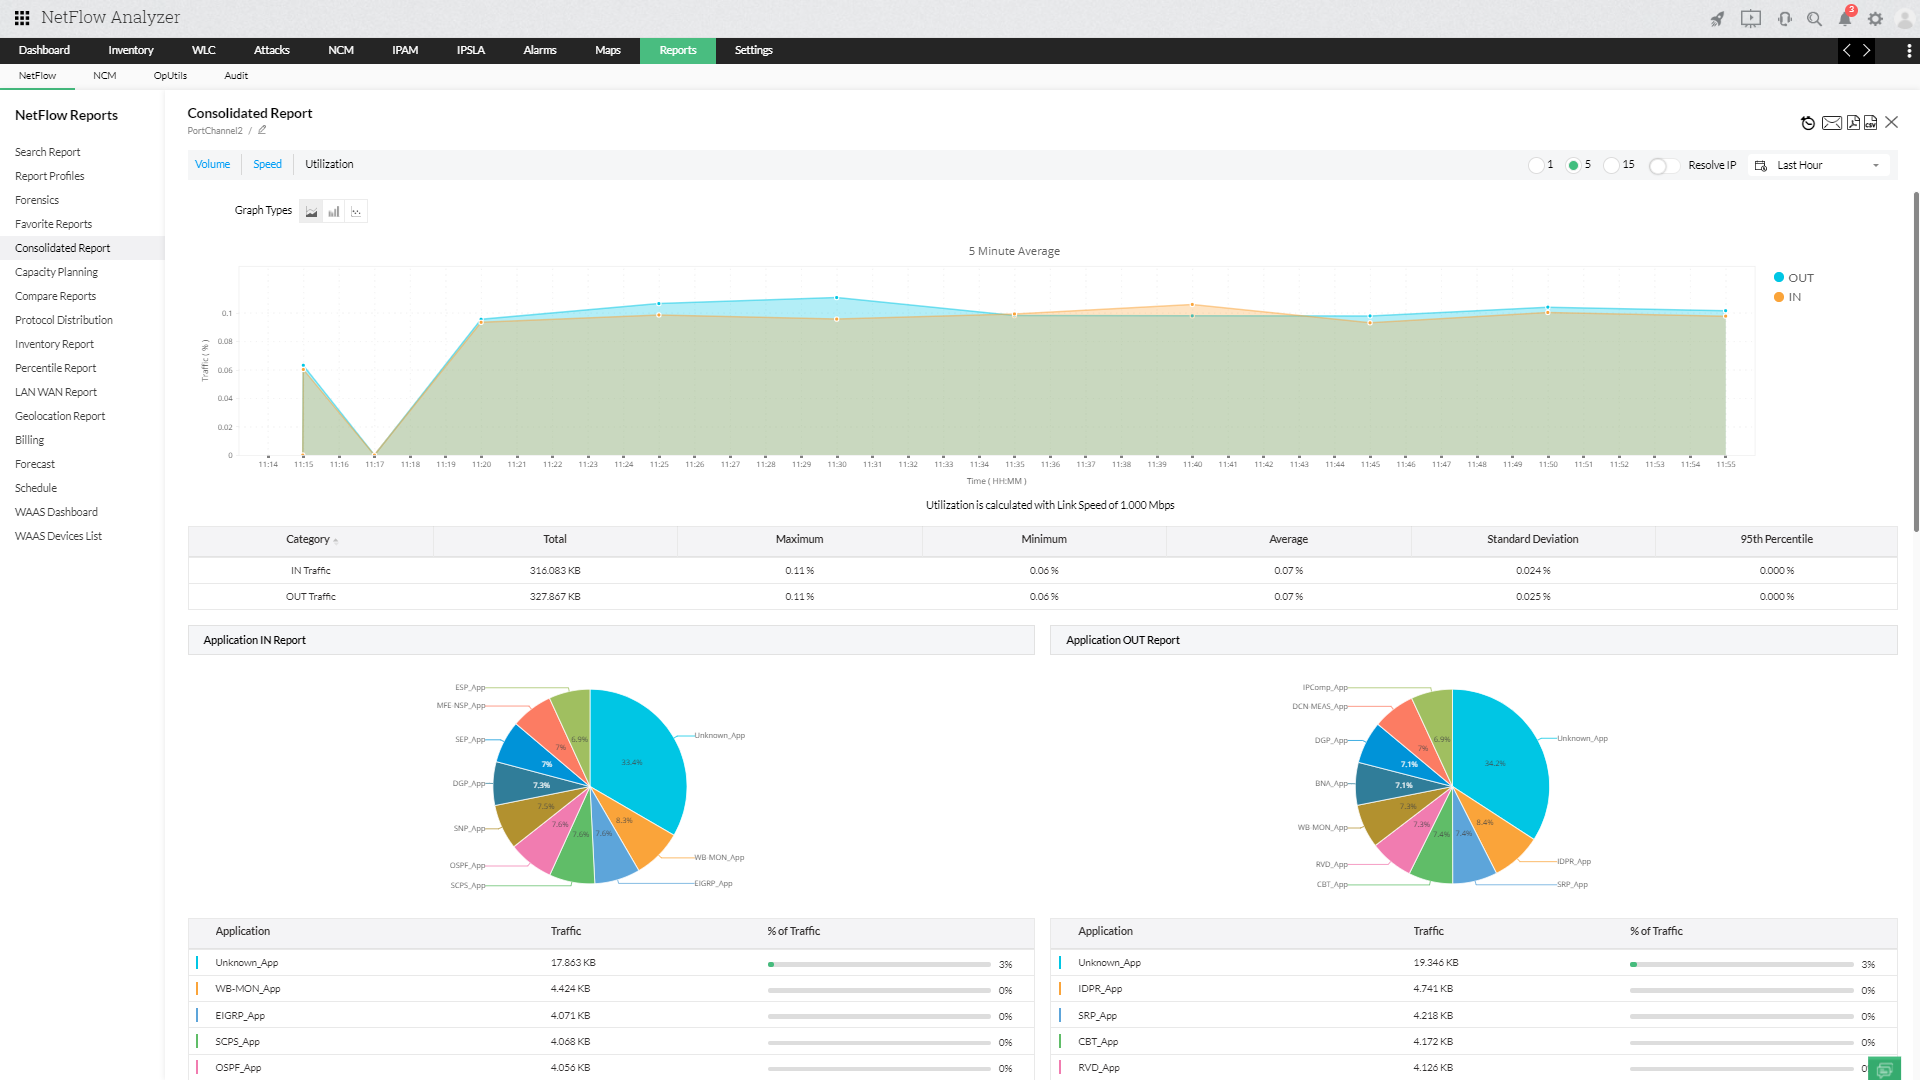Screen dimensions: 1920x1080
Task: Switch to bar graph type
Action: pyautogui.click(x=334, y=211)
